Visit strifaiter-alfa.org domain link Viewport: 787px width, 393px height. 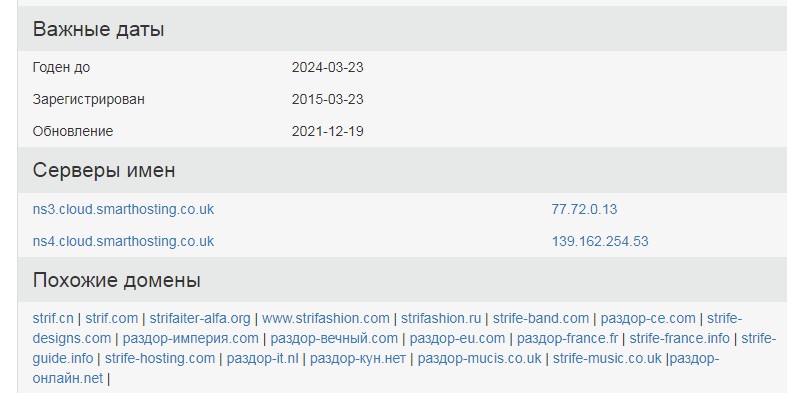coord(200,319)
